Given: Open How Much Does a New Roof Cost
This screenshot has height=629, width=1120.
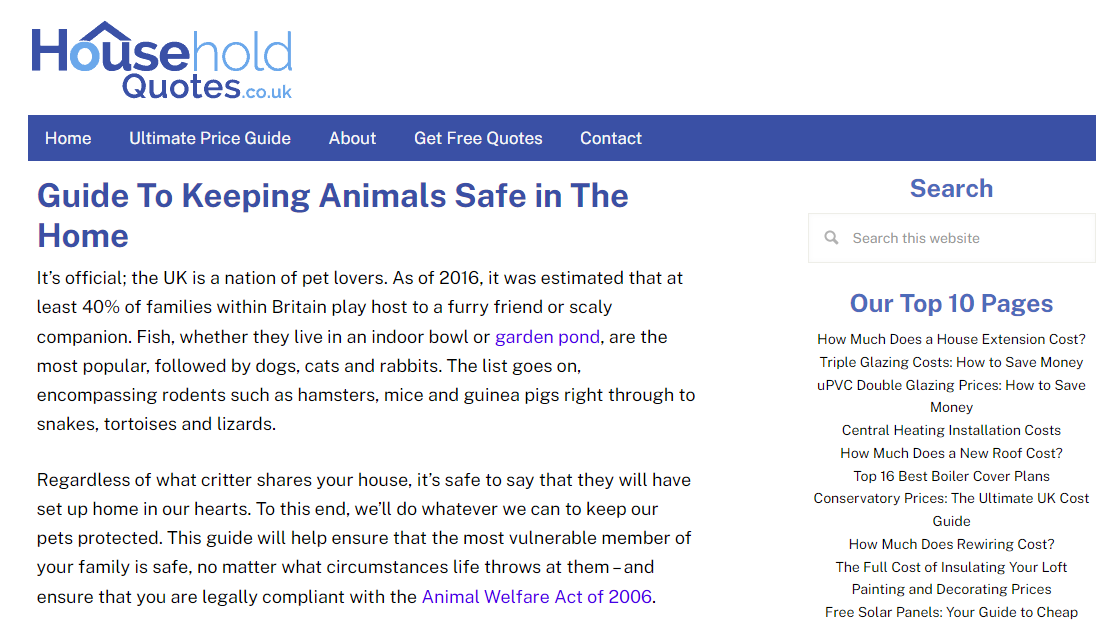Looking at the screenshot, I should pos(951,453).
